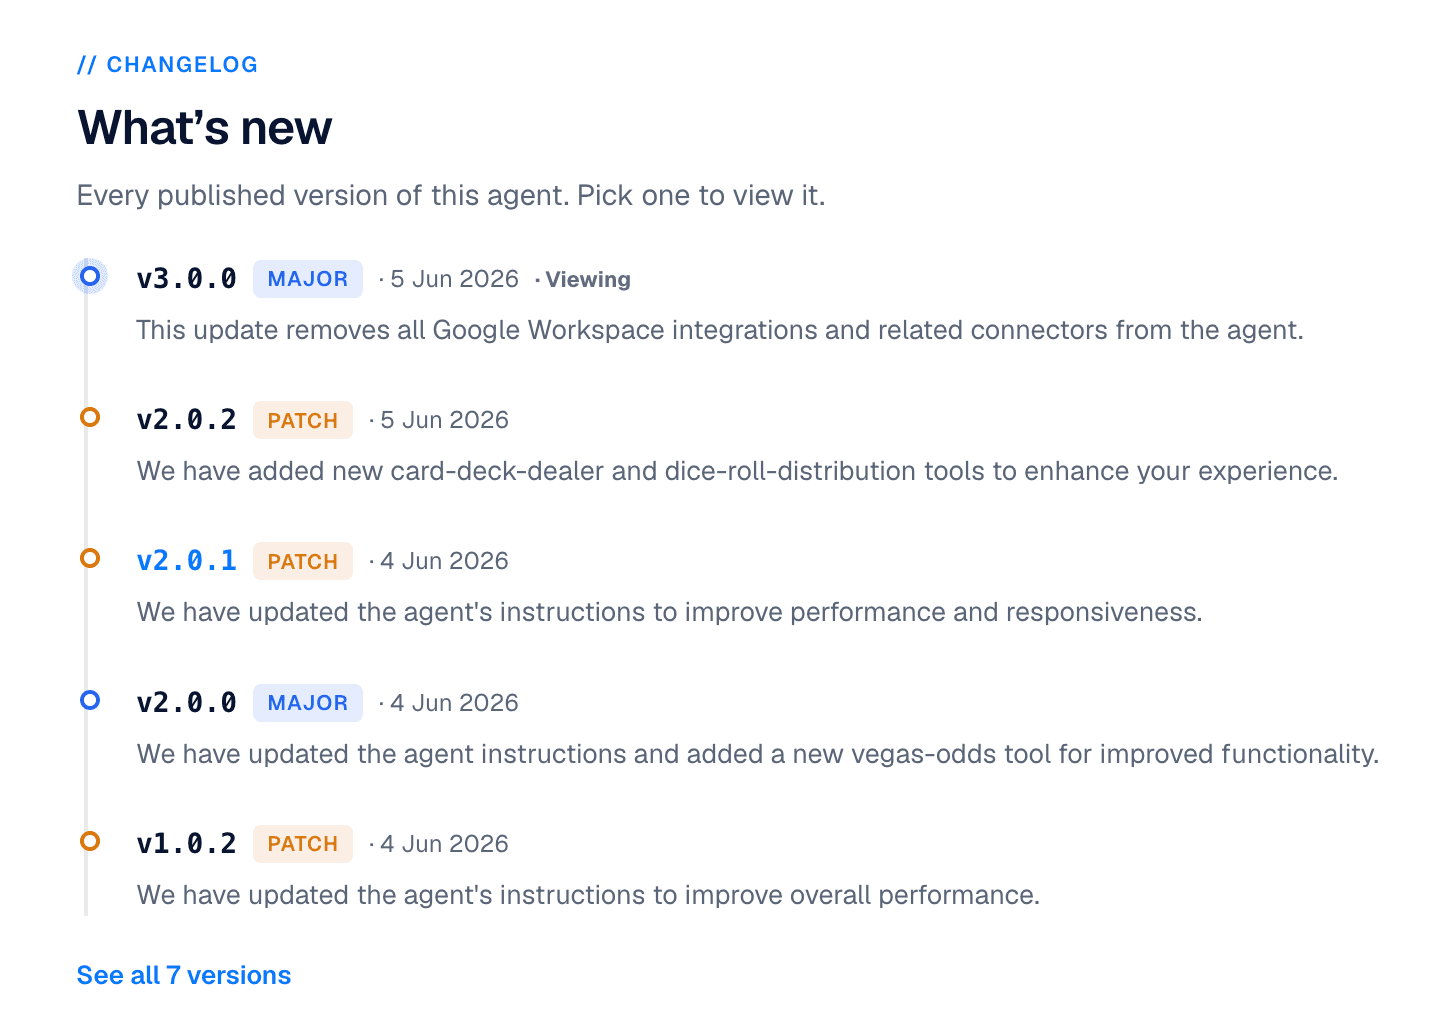Open version v1.0.2 heading

[186, 844]
